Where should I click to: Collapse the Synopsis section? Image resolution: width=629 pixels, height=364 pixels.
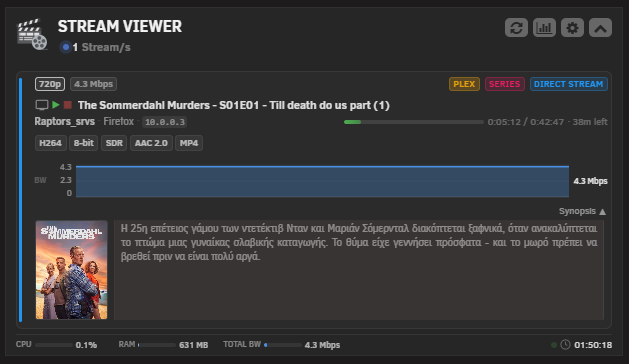tap(582, 211)
